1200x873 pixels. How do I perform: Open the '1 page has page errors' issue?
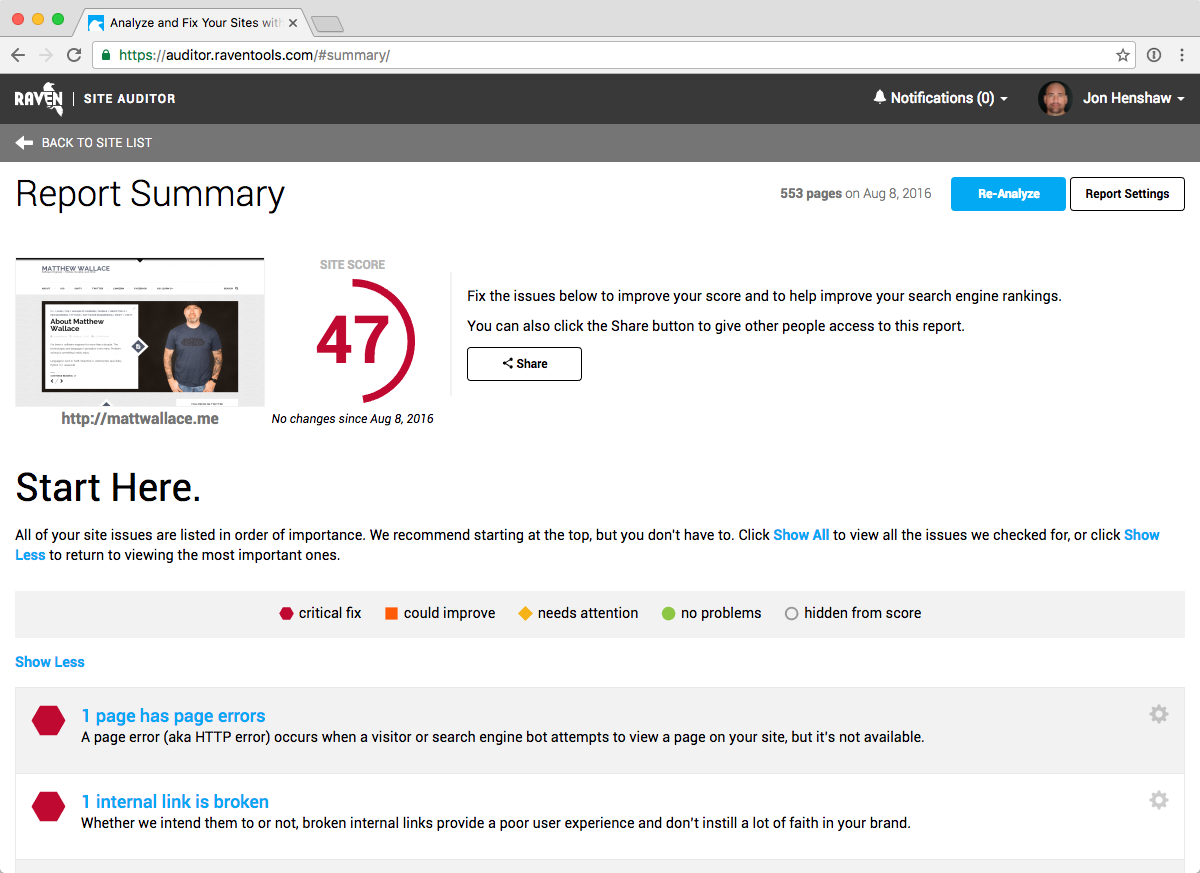[x=173, y=716]
